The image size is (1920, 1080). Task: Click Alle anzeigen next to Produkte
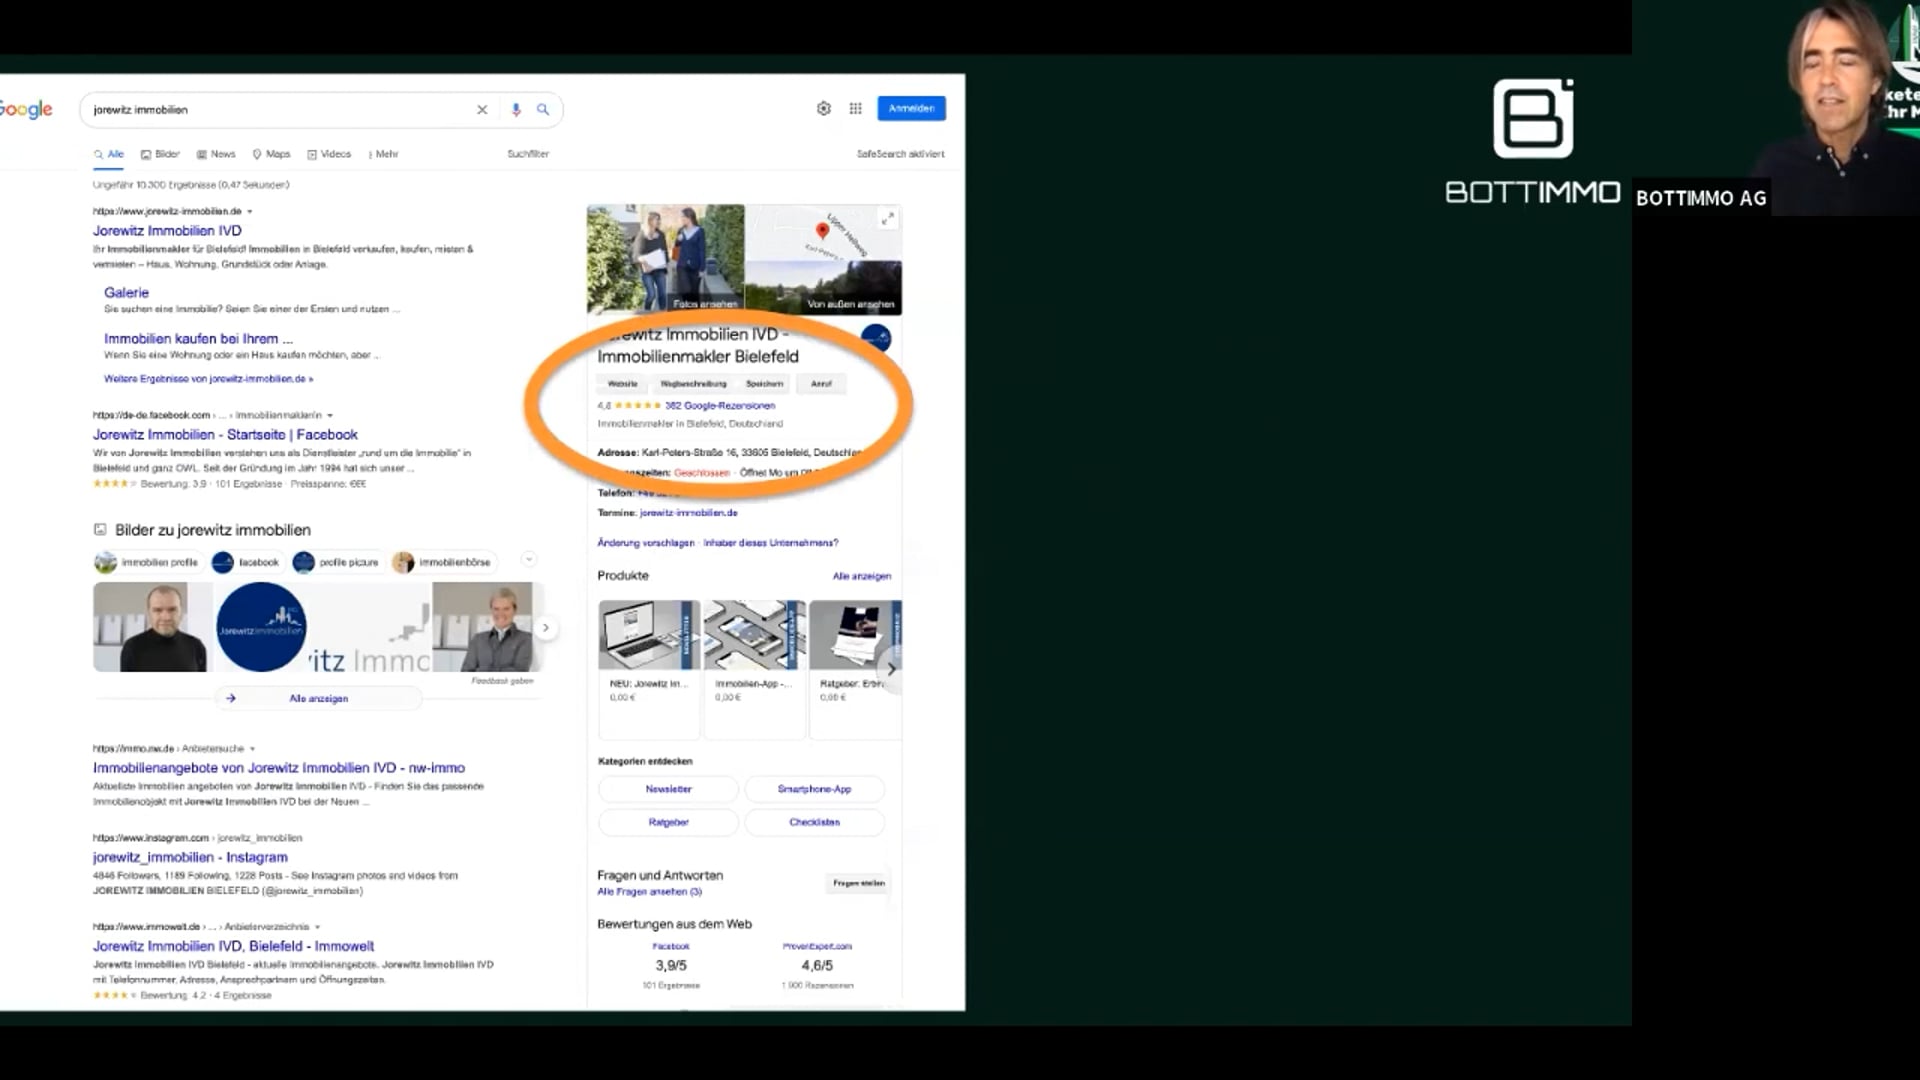862,576
